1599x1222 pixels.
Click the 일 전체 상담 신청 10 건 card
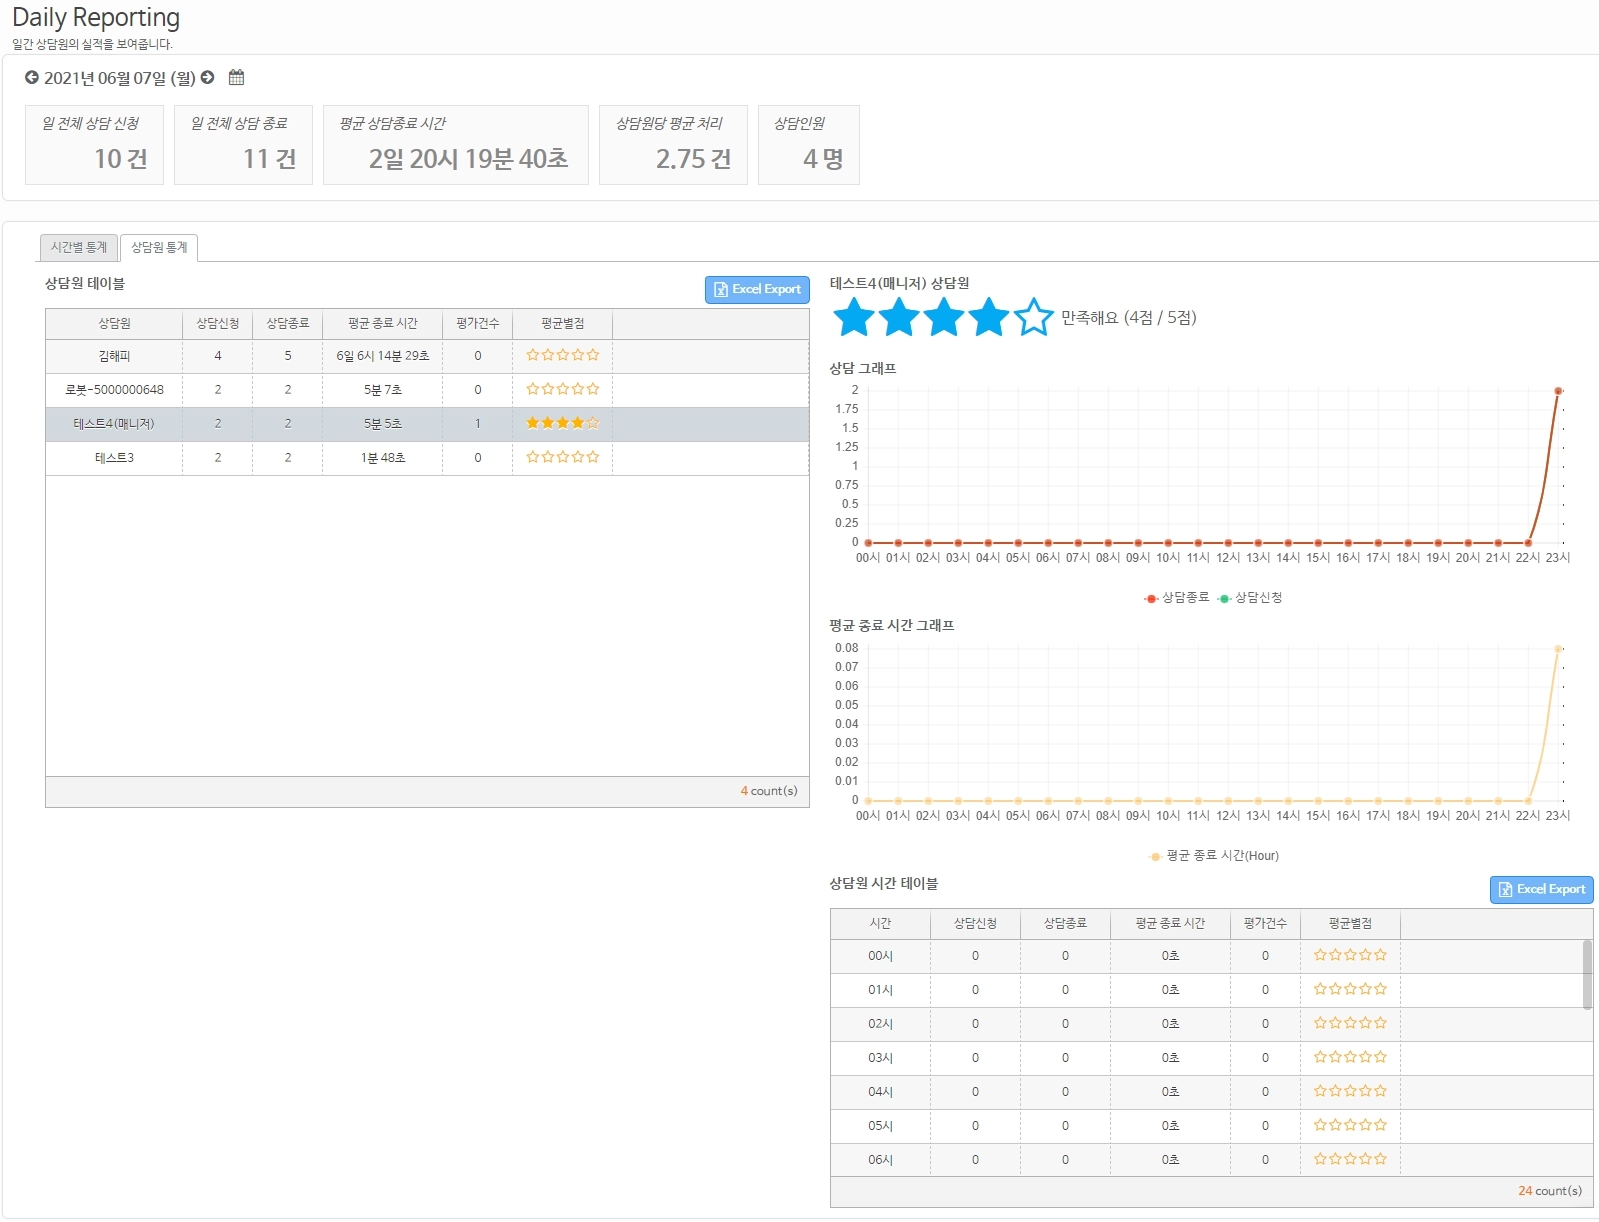pyautogui.click(x=94, y=145)
